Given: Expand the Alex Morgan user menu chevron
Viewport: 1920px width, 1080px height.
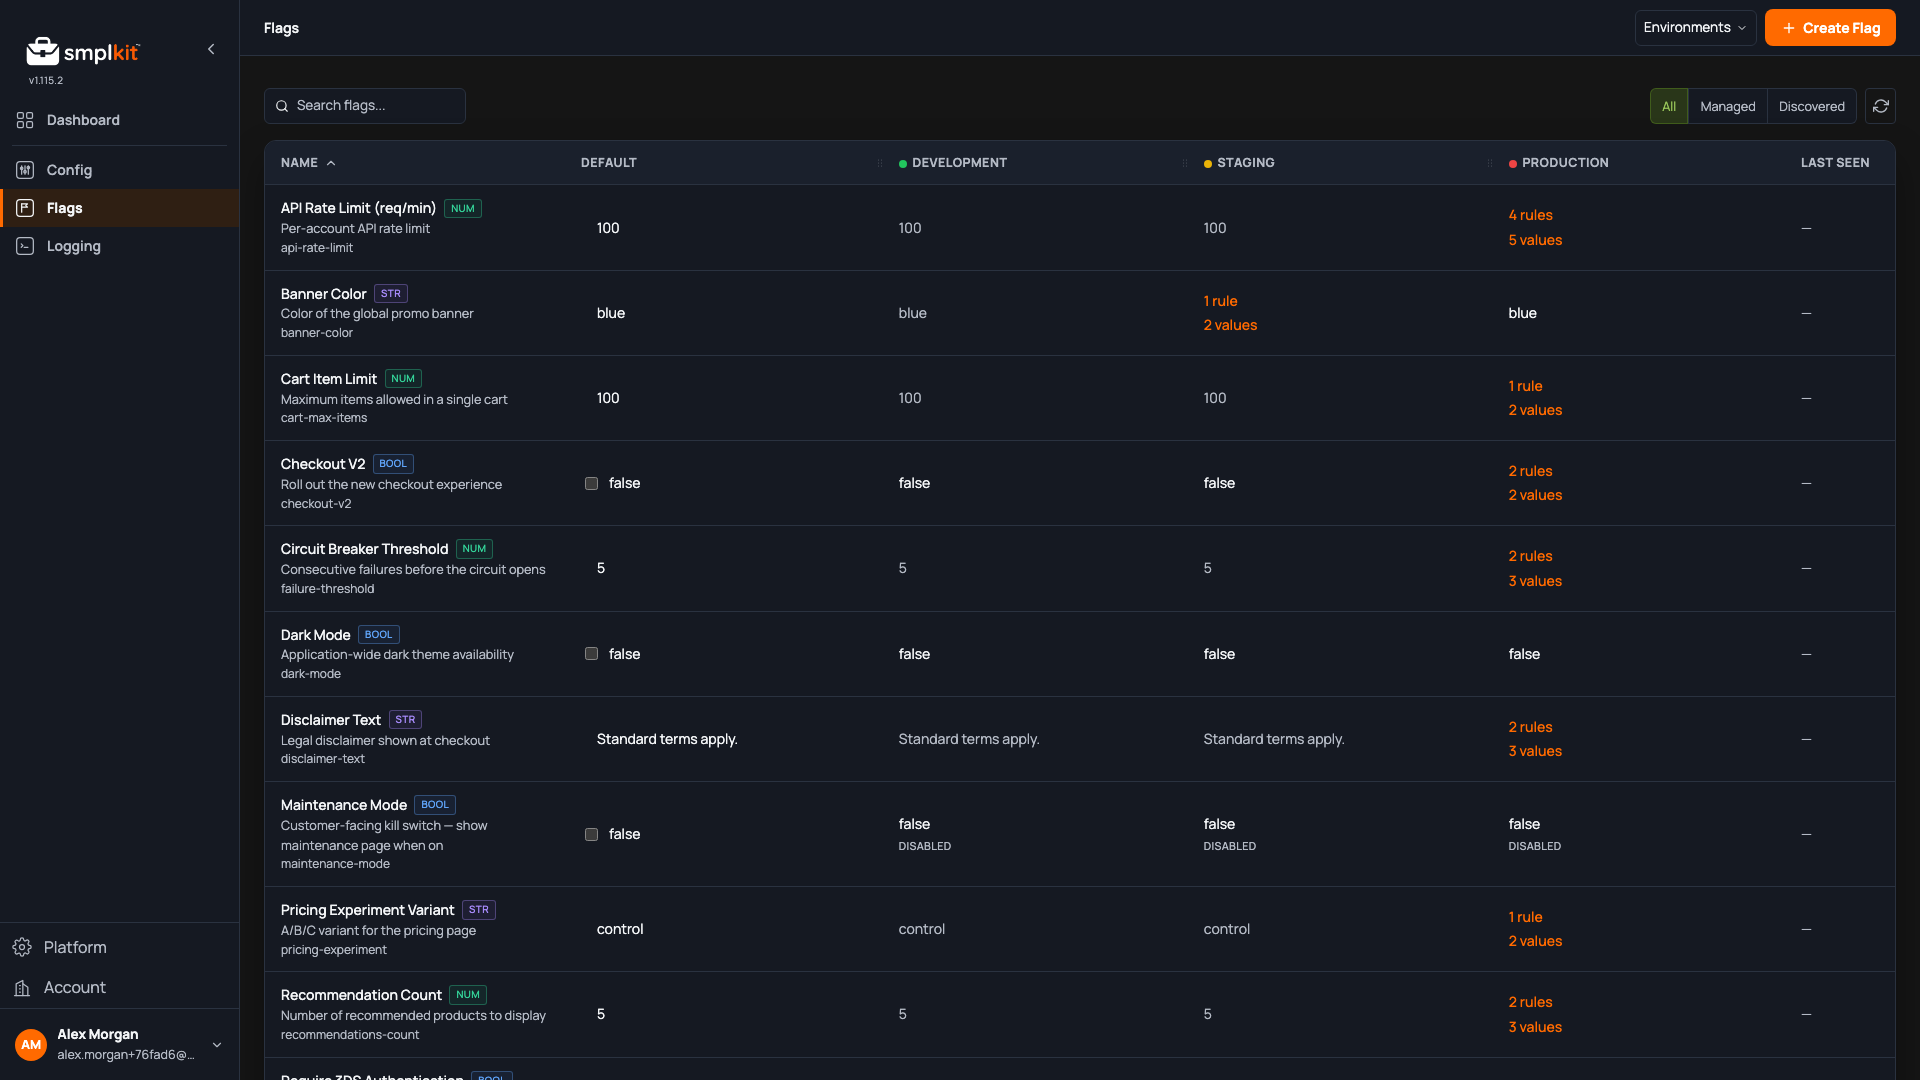Looking at the screenshot, I should [x=217, y=1045].
